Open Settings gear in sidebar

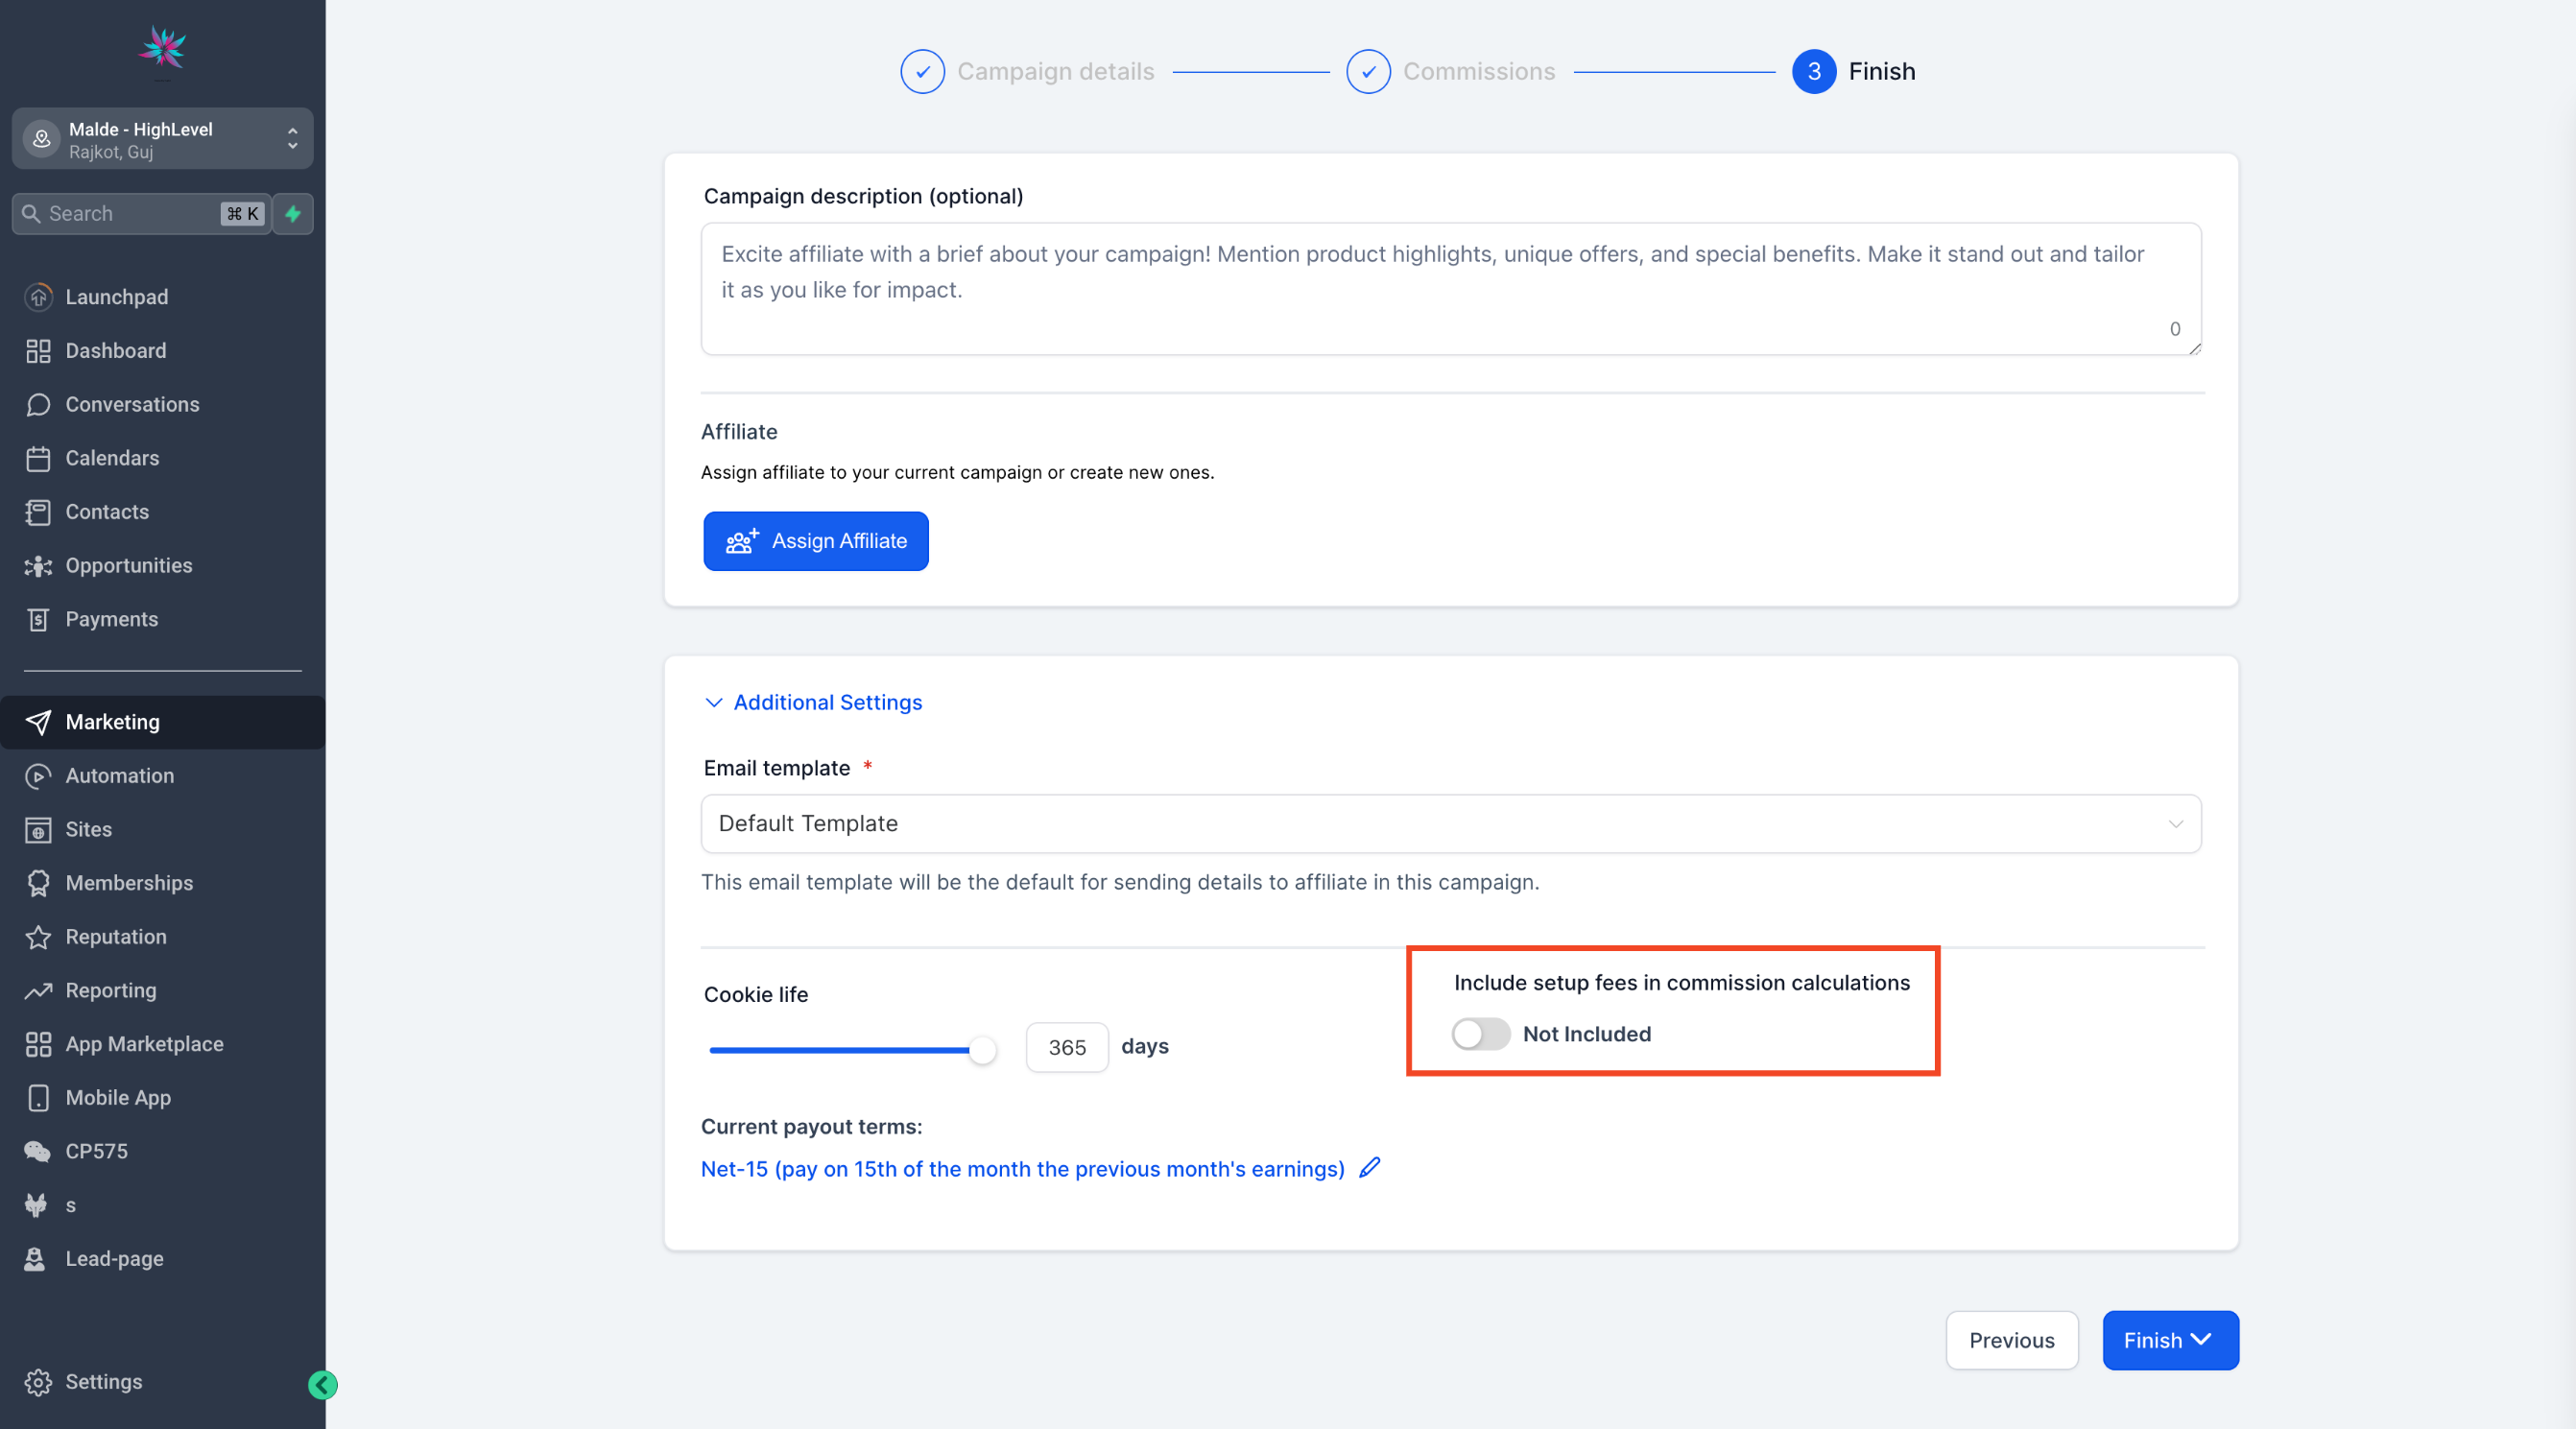[x=38, y=1382]
